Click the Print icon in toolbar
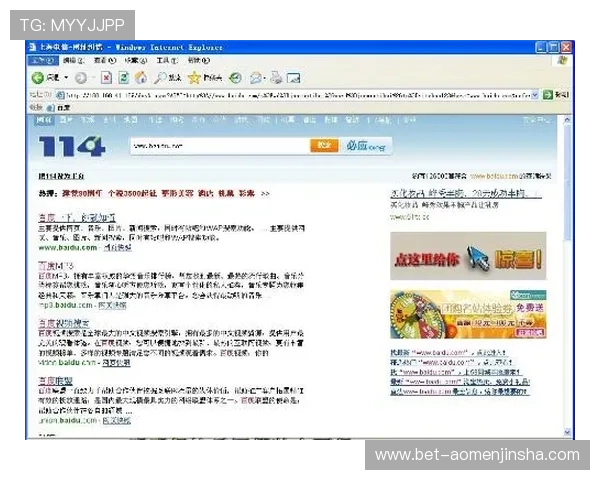Viewport: 600px width, 480px height. pyautogui.click(x=276, y=78)
